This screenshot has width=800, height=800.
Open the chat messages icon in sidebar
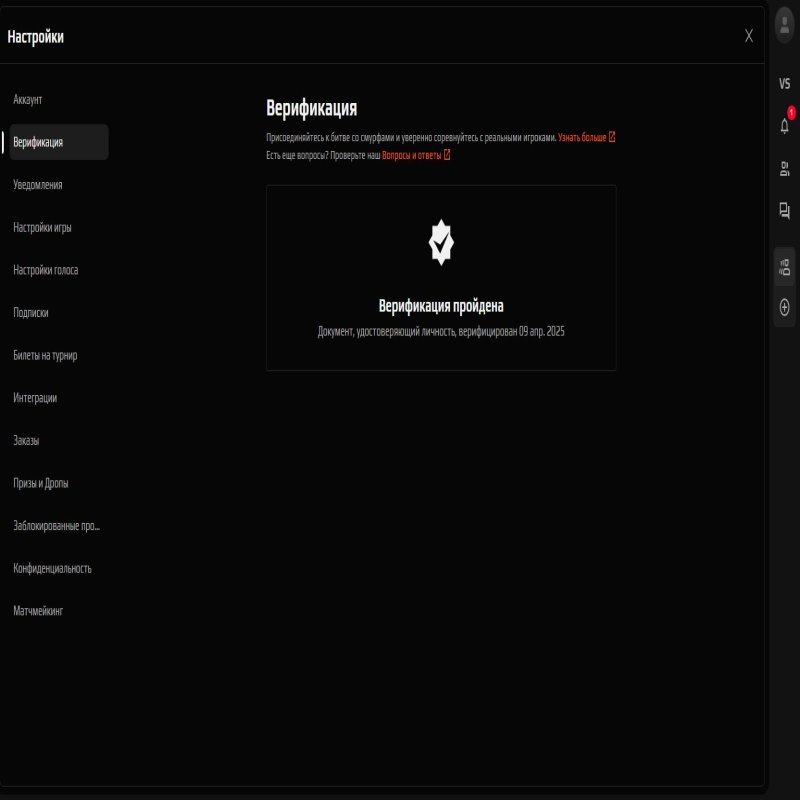click(784, 210)
